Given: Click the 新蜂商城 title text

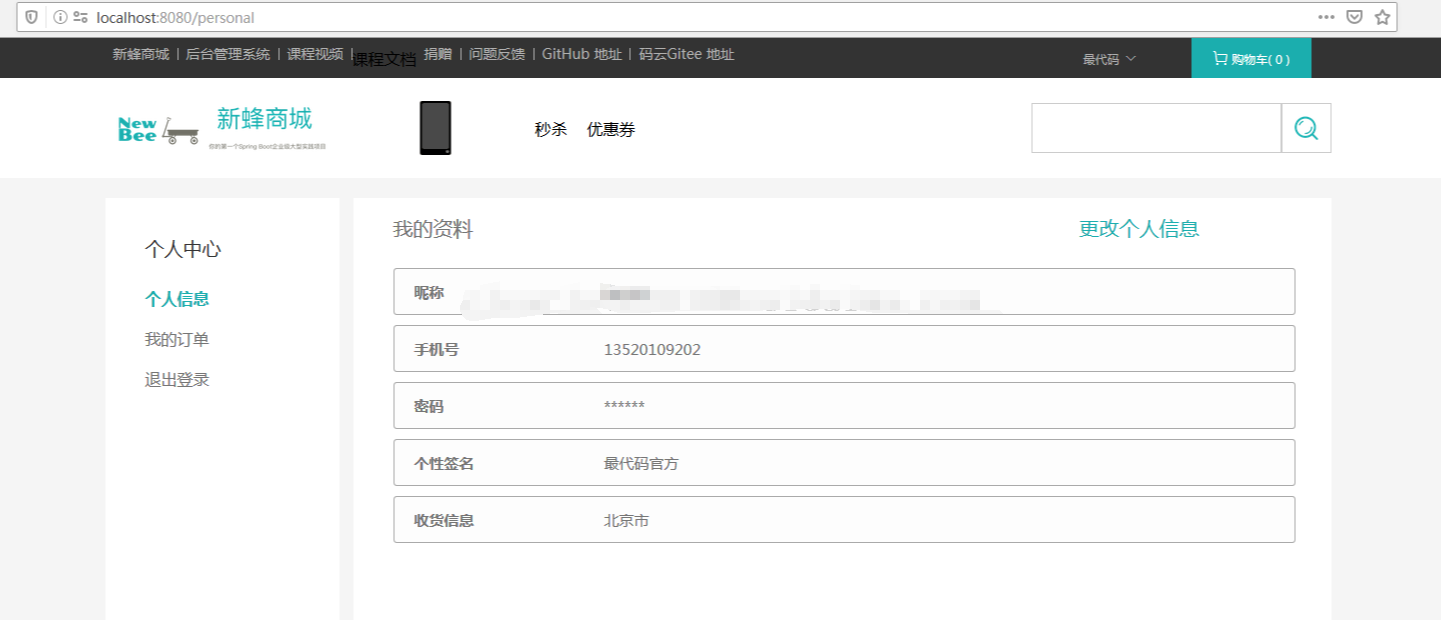Looking at the screenshot, I should tap(265, 119).
